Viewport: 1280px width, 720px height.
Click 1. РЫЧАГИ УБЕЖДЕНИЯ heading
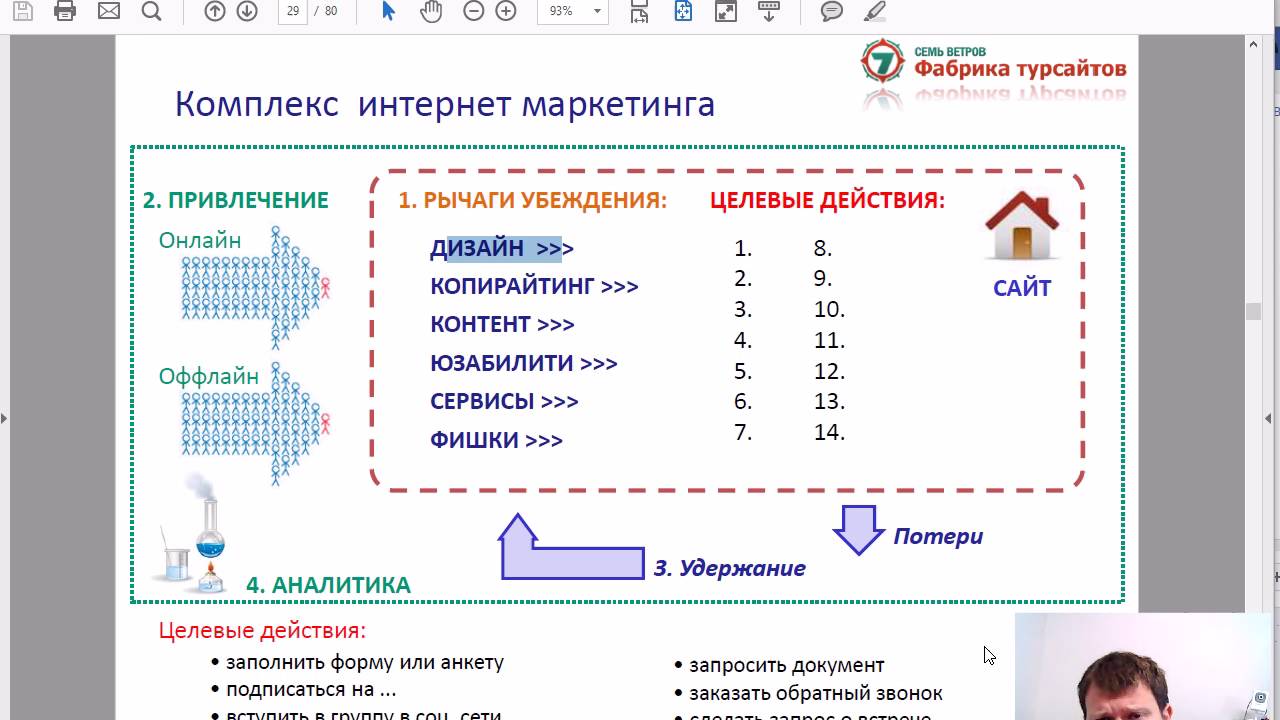pos(533,200)
